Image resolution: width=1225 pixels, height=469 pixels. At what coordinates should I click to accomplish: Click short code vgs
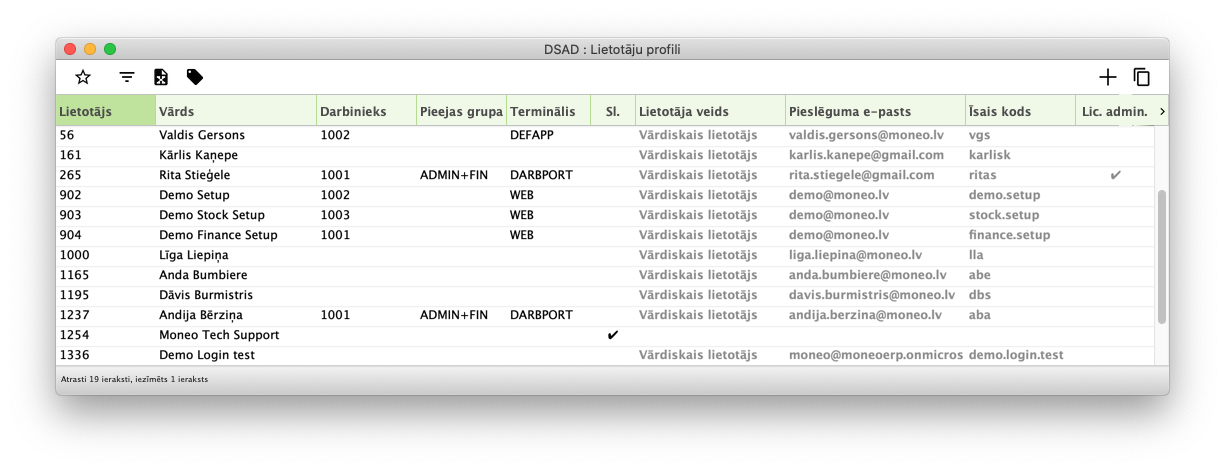tap(979, 135)
